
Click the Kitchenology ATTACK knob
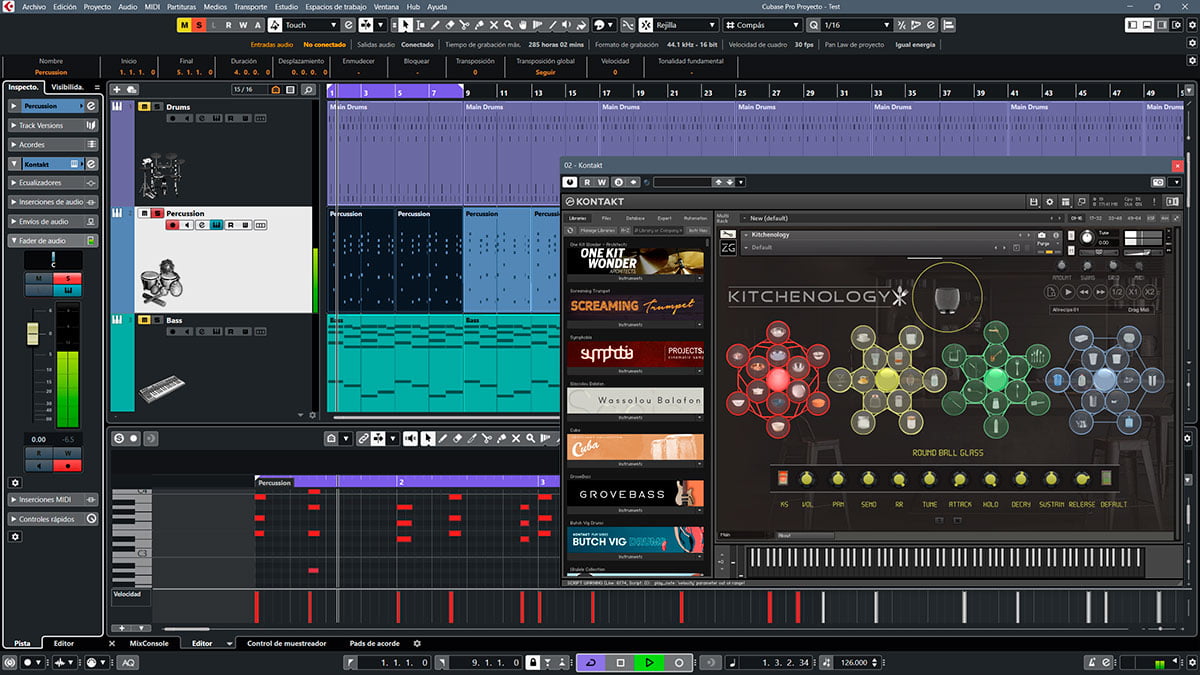[960, 480]
